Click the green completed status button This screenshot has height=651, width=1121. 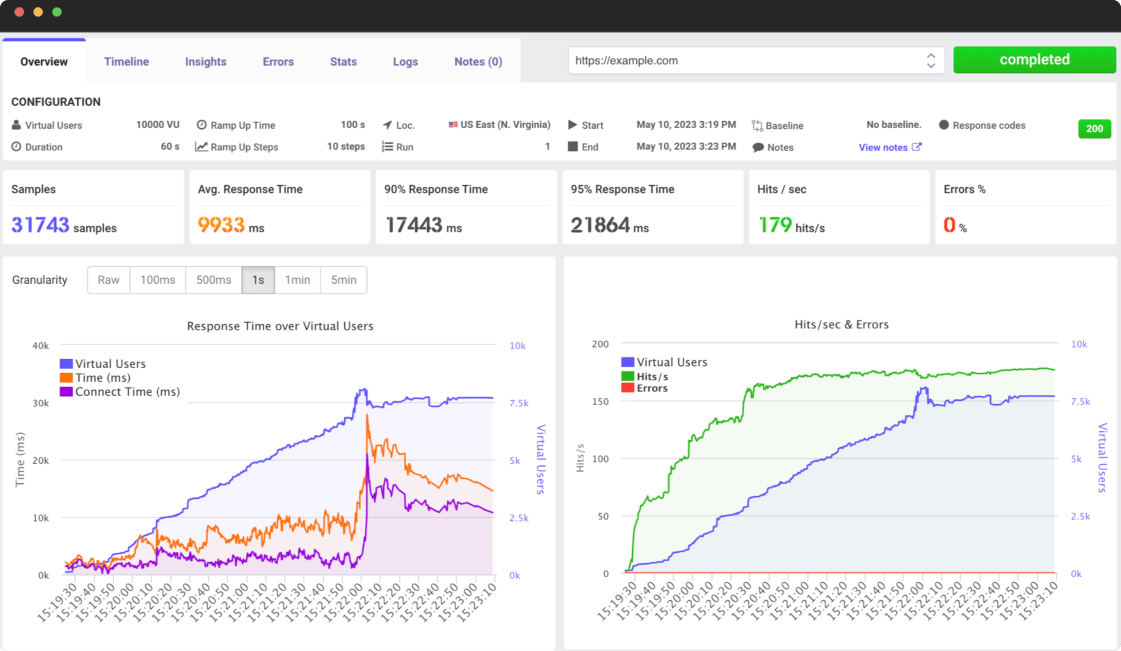1034,60
